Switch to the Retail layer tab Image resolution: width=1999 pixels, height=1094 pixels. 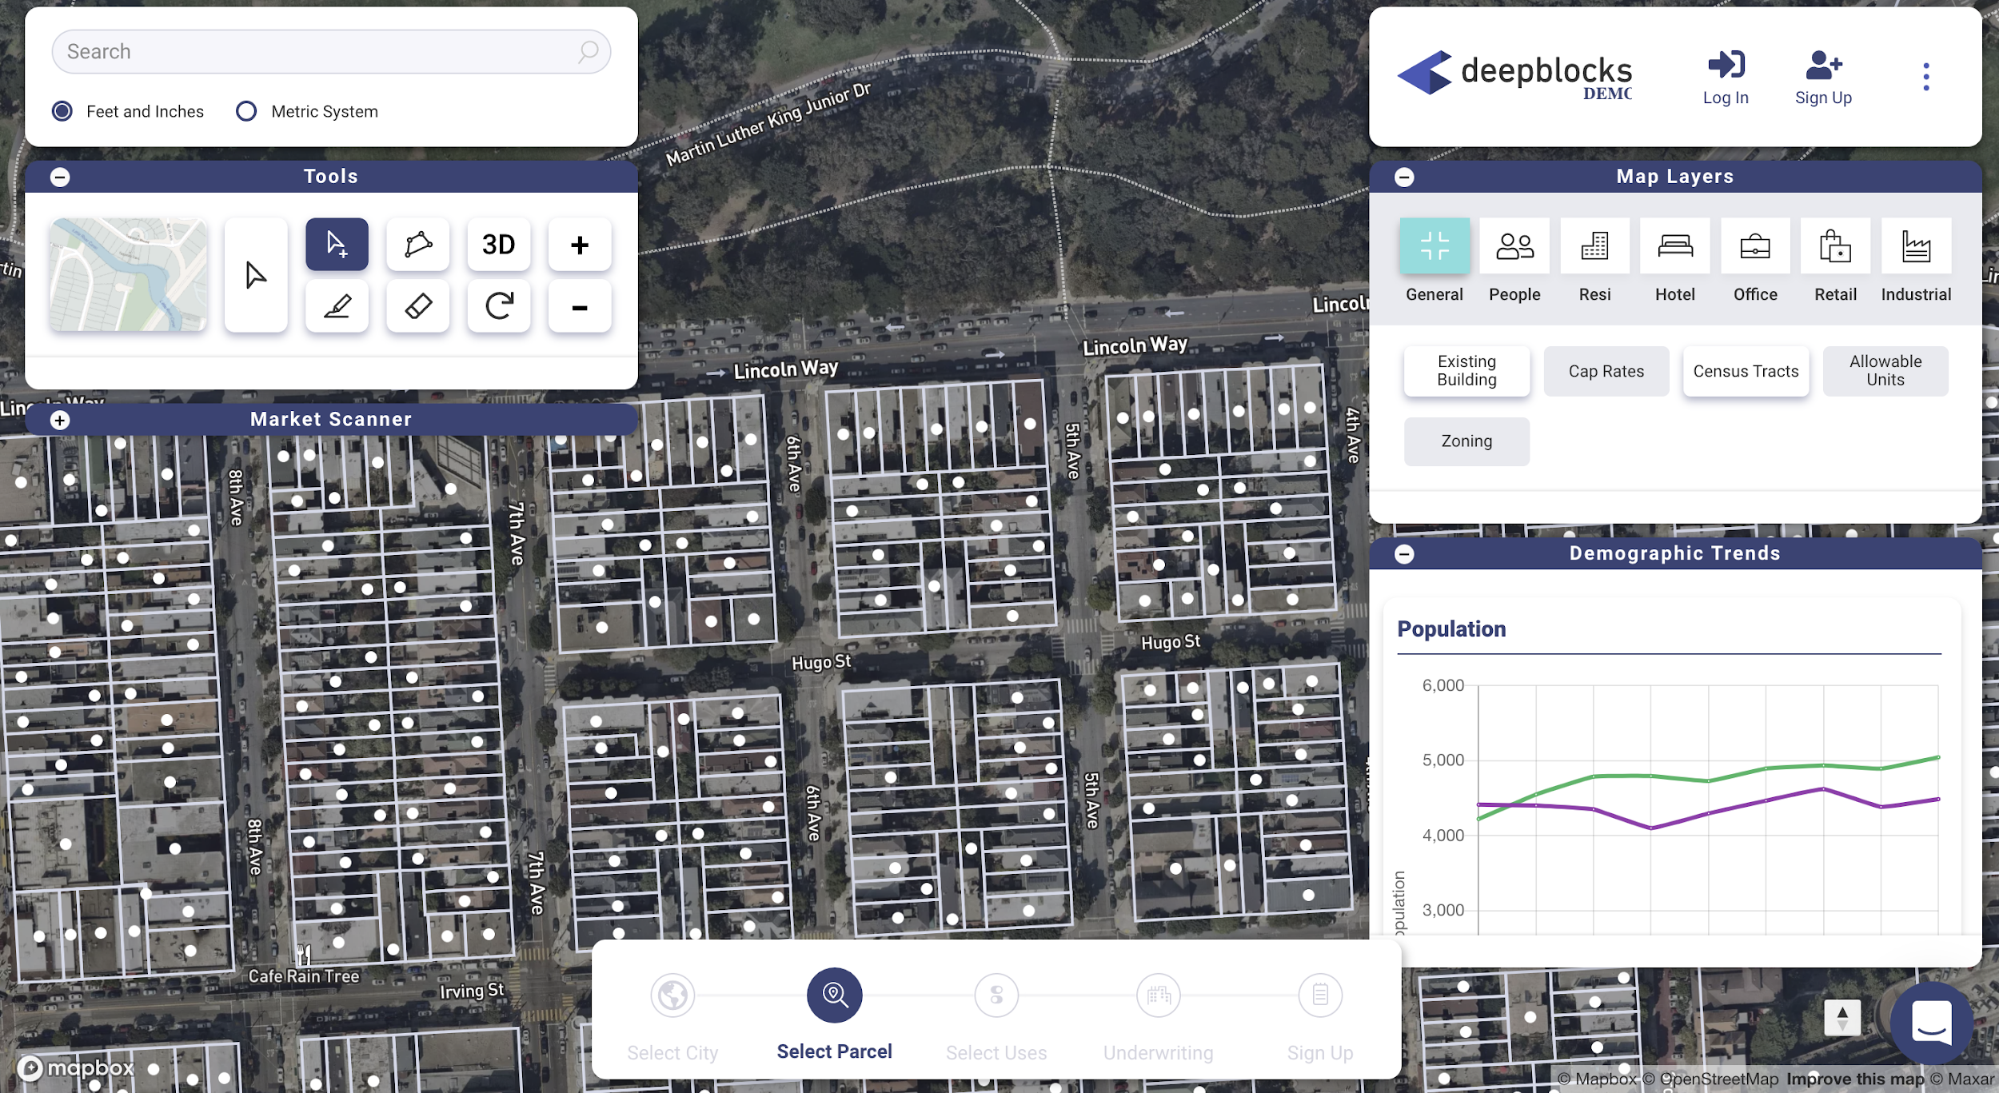click(1835, 247)
